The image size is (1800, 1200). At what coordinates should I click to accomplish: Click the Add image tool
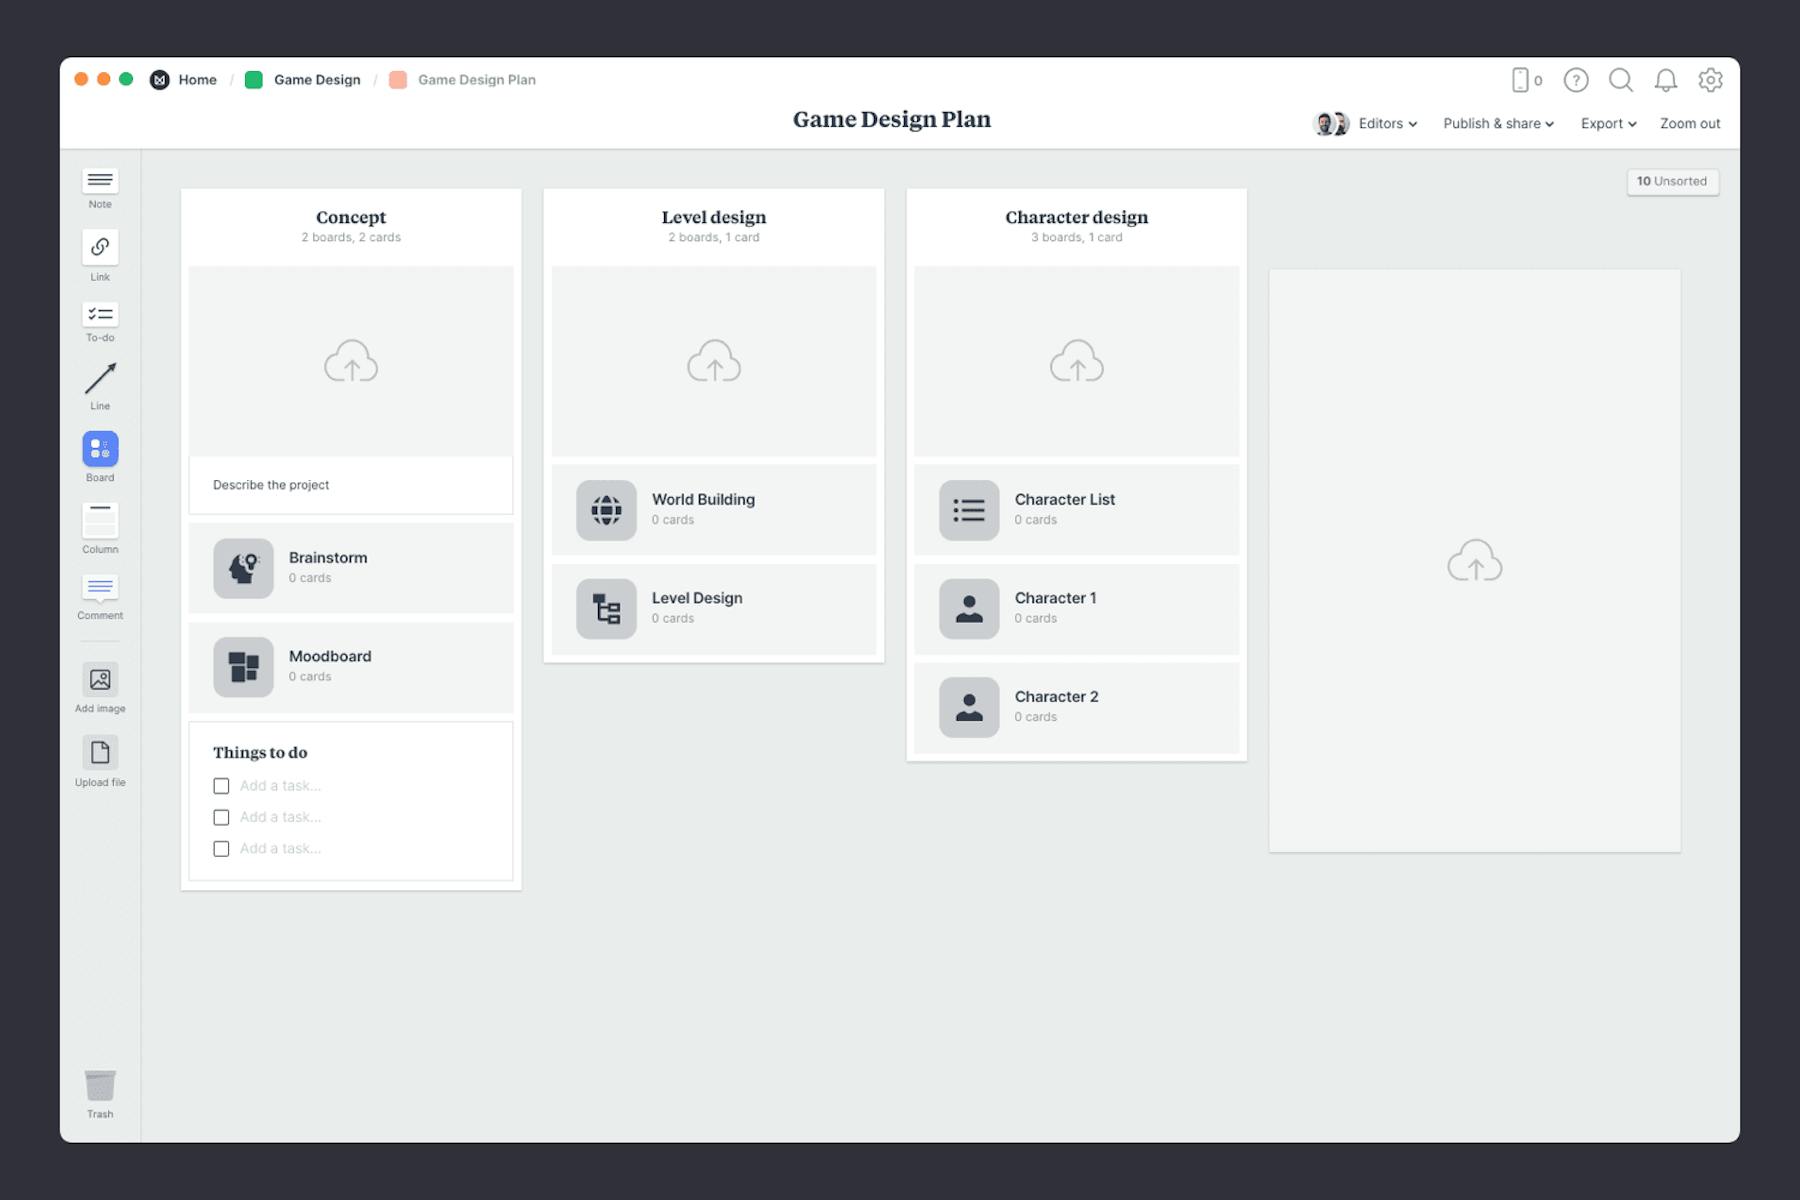(99, 681)
